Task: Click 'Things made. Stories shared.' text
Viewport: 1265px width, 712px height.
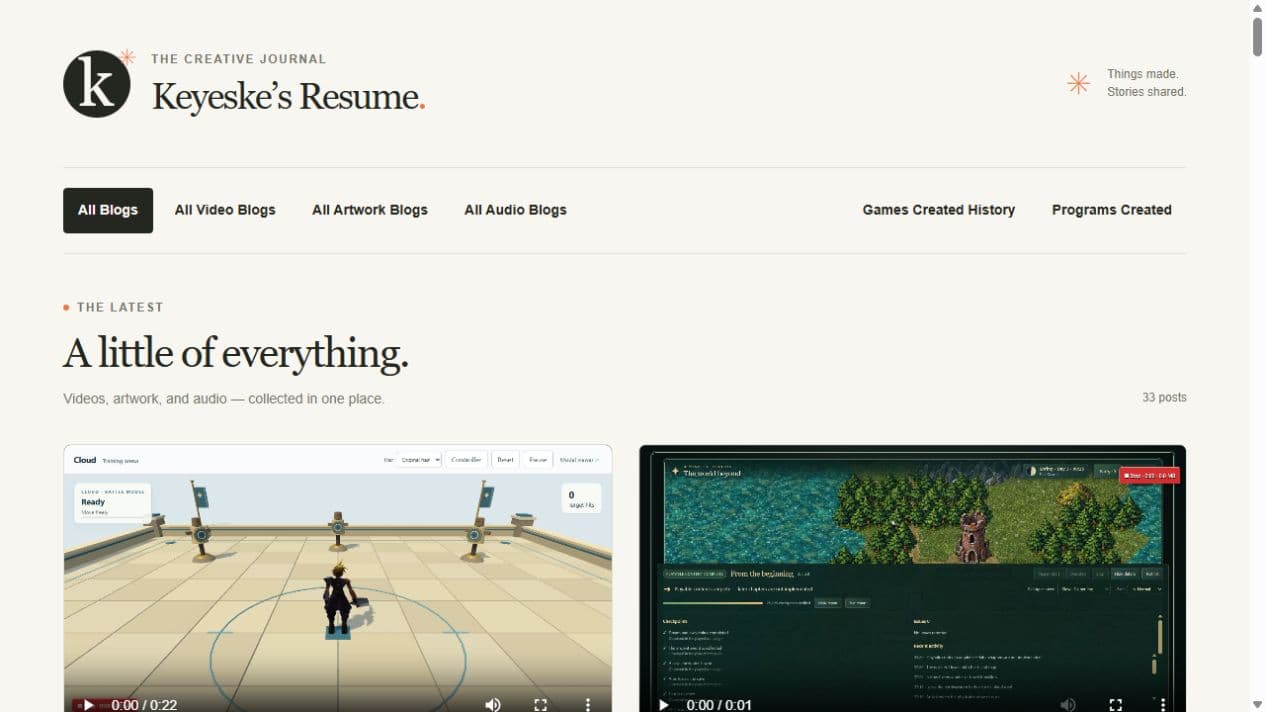Action: pyautogui.click(x=1146, y=83)
